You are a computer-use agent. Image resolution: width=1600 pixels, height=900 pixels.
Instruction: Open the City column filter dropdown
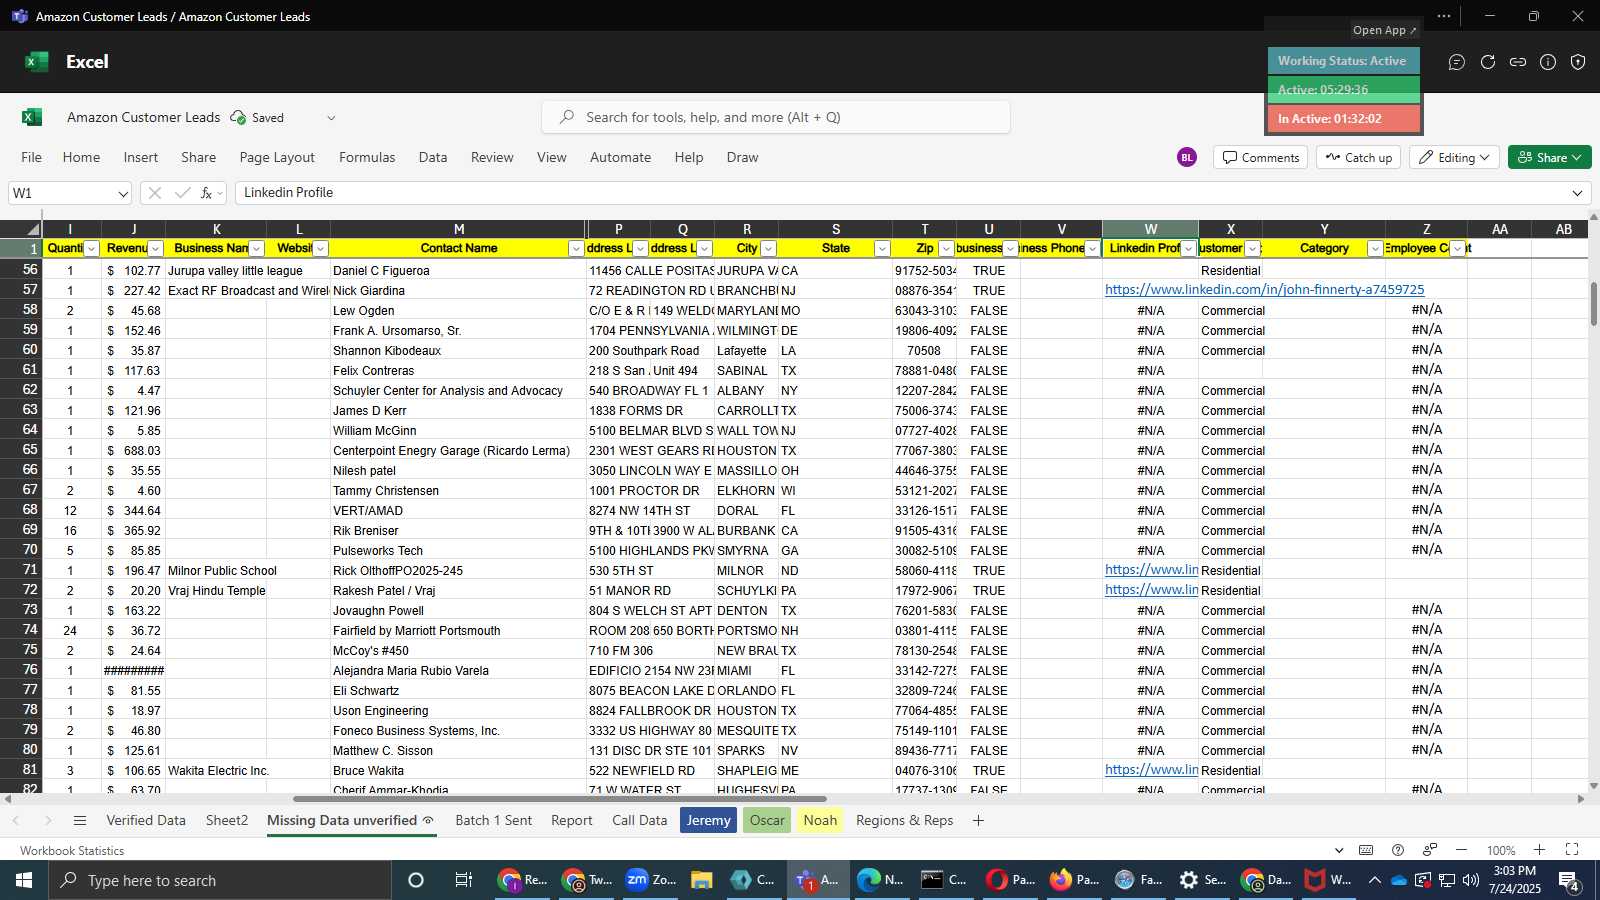(768, 249)
